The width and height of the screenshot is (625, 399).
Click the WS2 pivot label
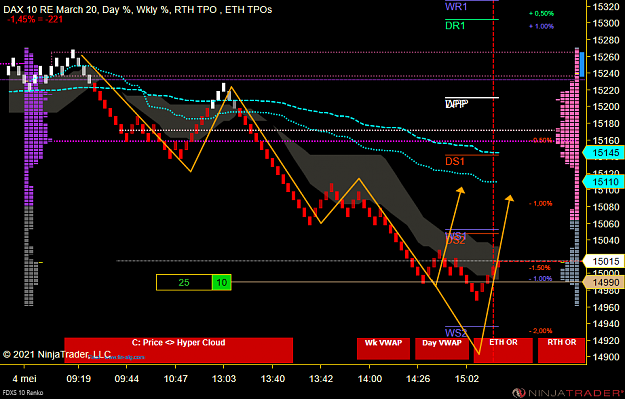click(x=456, y=333)
